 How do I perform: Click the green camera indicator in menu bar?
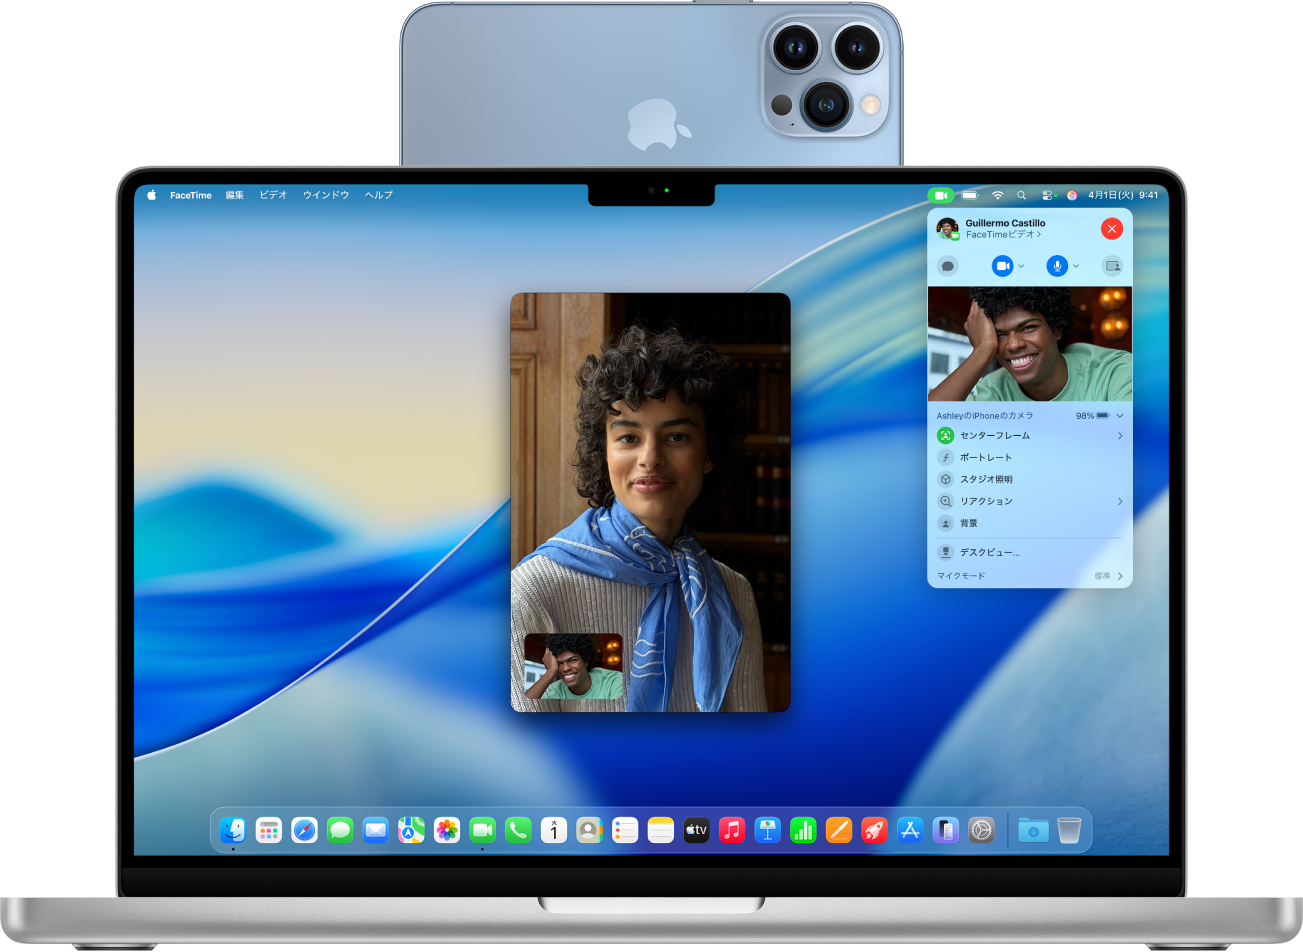(941, 196)
